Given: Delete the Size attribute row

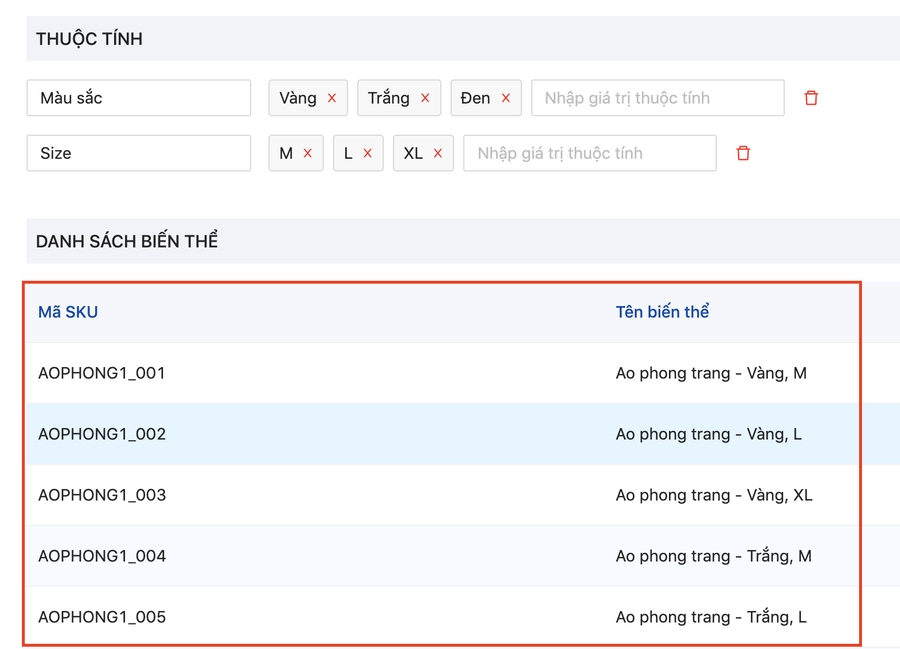Looking at the screenshot, I should (x=743, y=153).
